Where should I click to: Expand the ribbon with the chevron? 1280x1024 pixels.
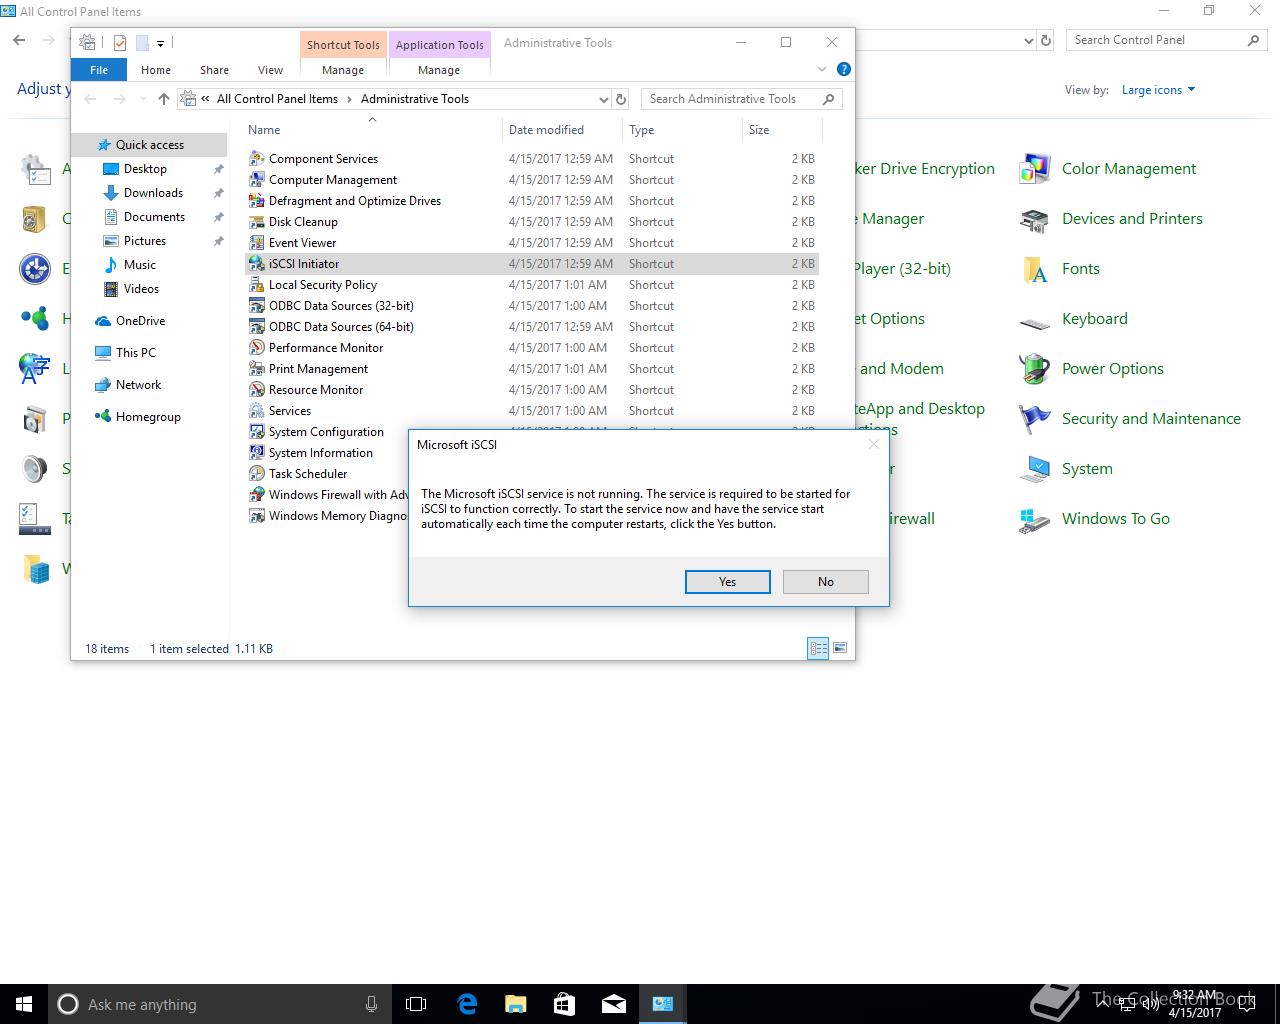(x=822, y=69)
